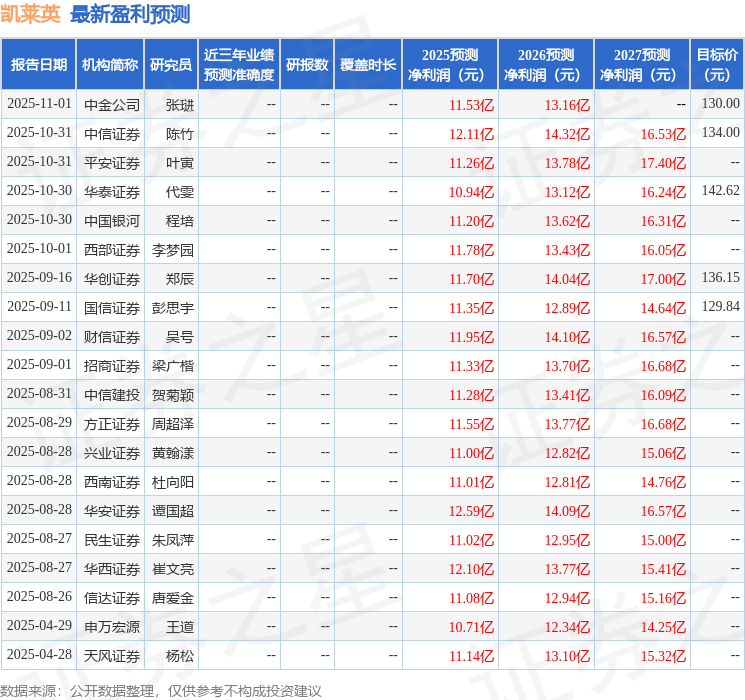Click institution 天风证券

(x=112, y=655)
